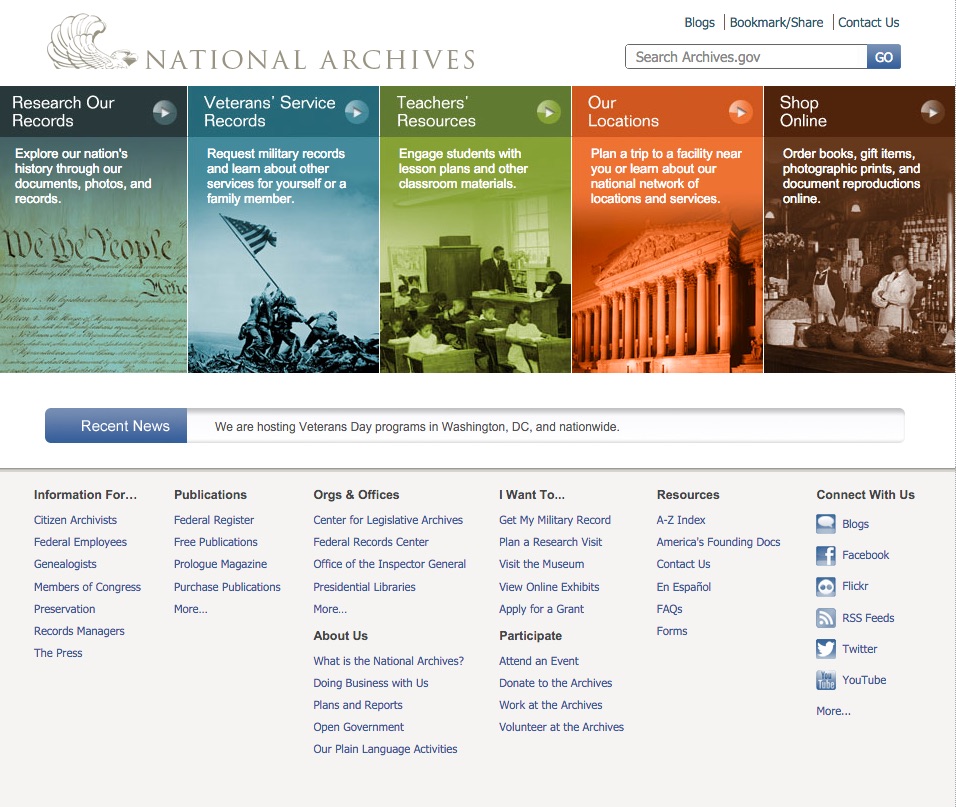
Task: Click the RSS Feeds icon
Action: (x=826, y=618)
